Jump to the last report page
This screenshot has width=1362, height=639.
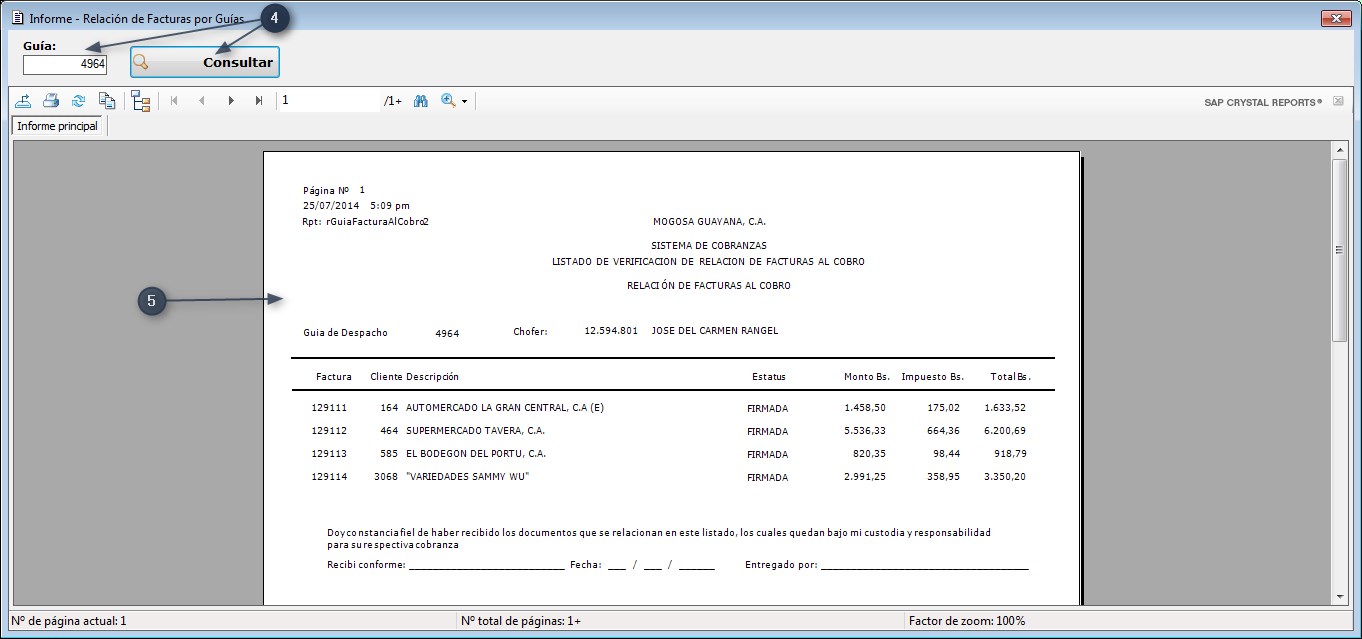259,101
